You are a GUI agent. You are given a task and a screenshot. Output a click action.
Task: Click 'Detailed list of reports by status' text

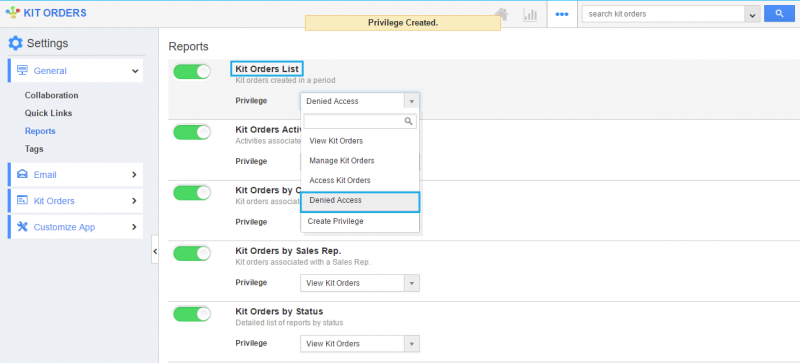point(289,323)
